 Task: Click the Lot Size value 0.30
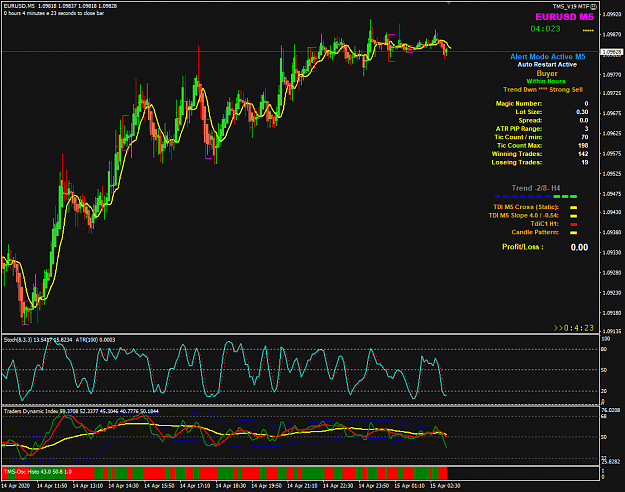click(x=582, y=112)
